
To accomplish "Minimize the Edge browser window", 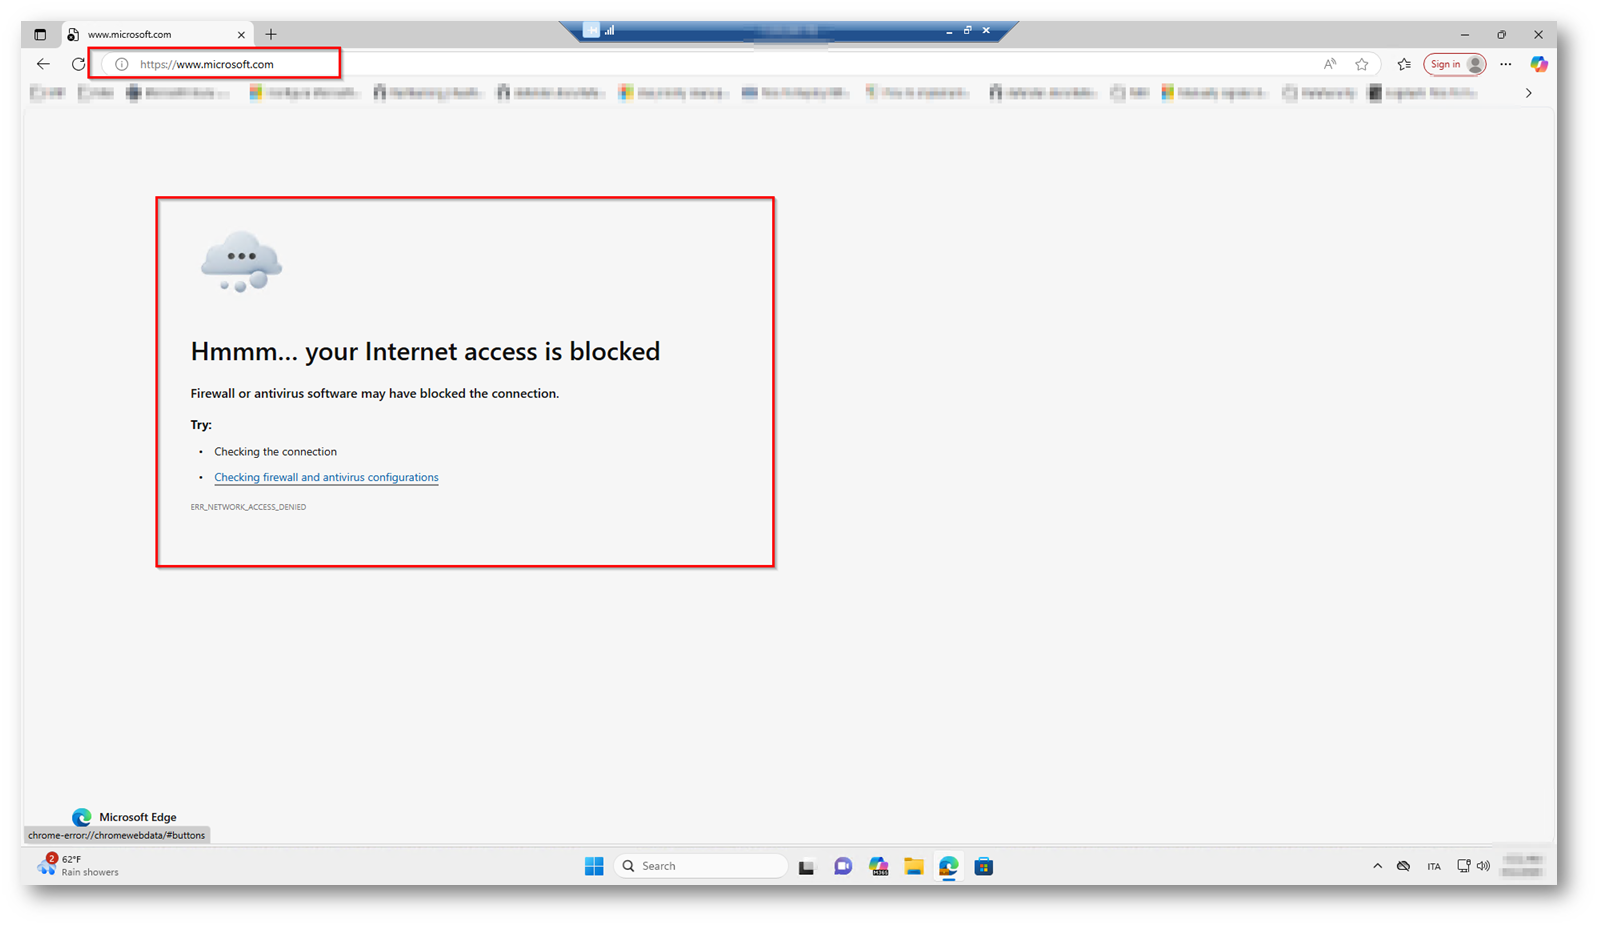I will tap(1465, 34).
